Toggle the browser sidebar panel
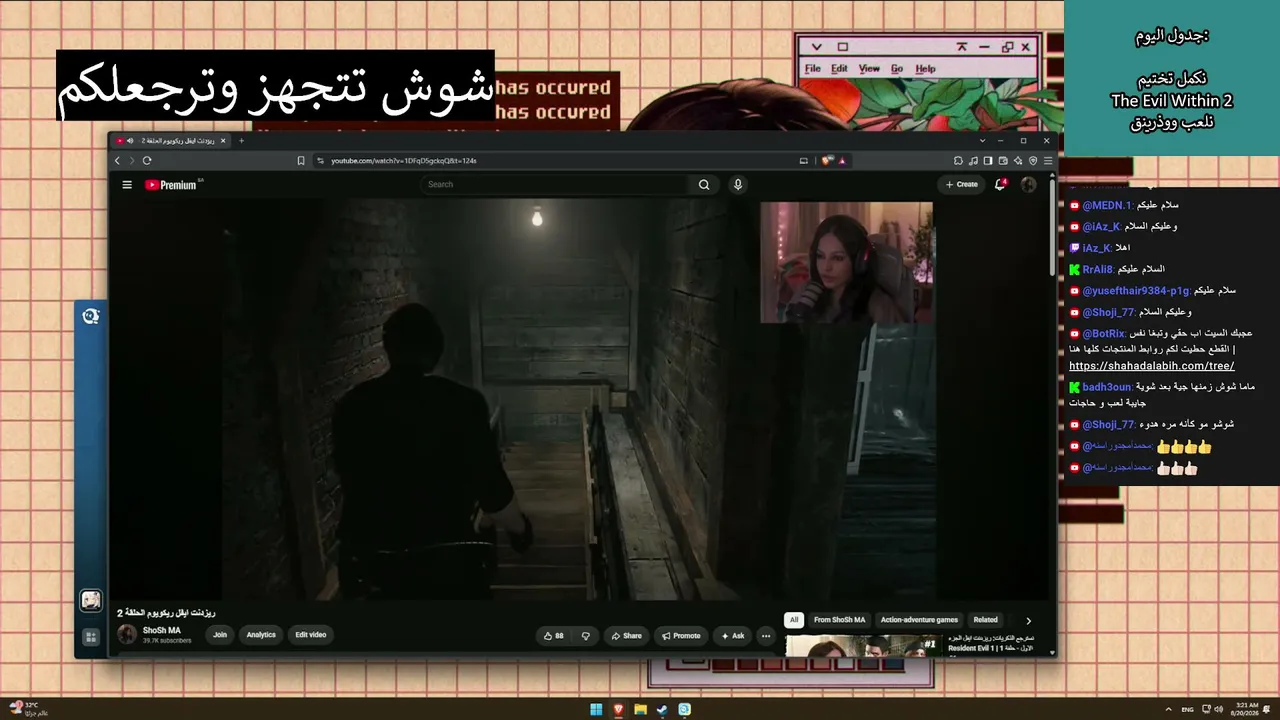The width and height of the screenshot is (1280, 720). click(x=988, y=160)
